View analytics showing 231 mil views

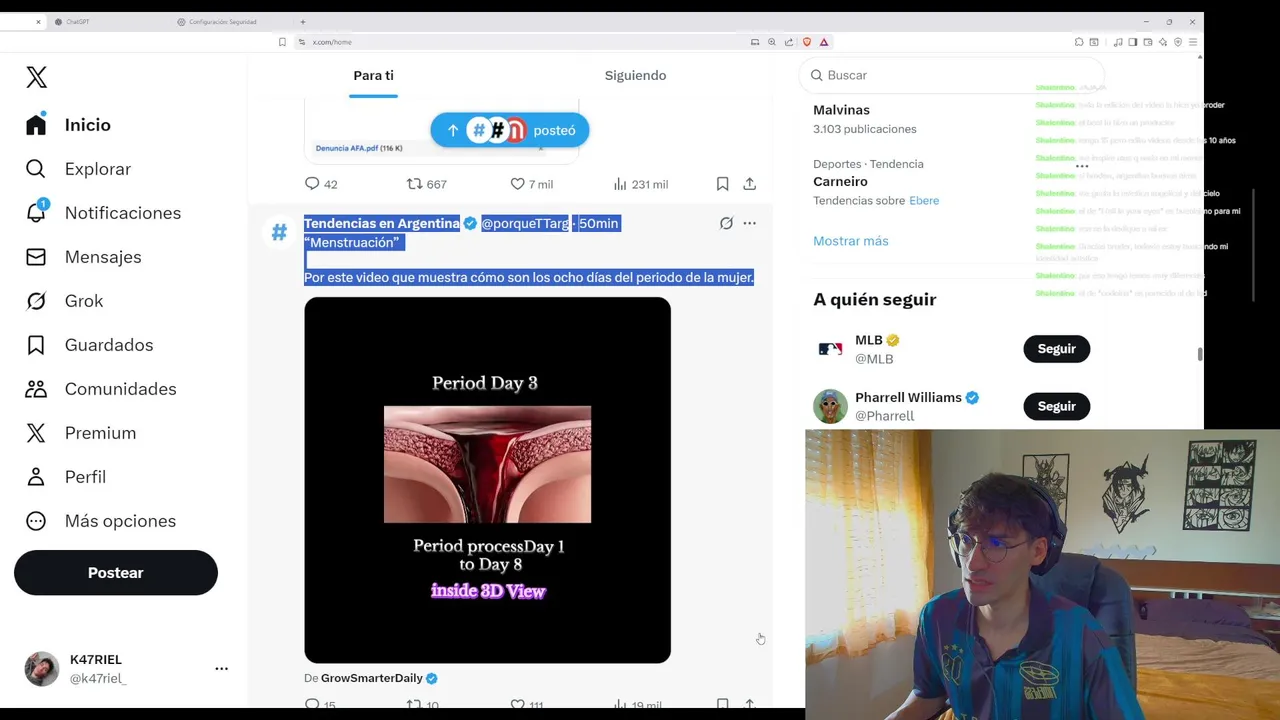click(640, 184)
